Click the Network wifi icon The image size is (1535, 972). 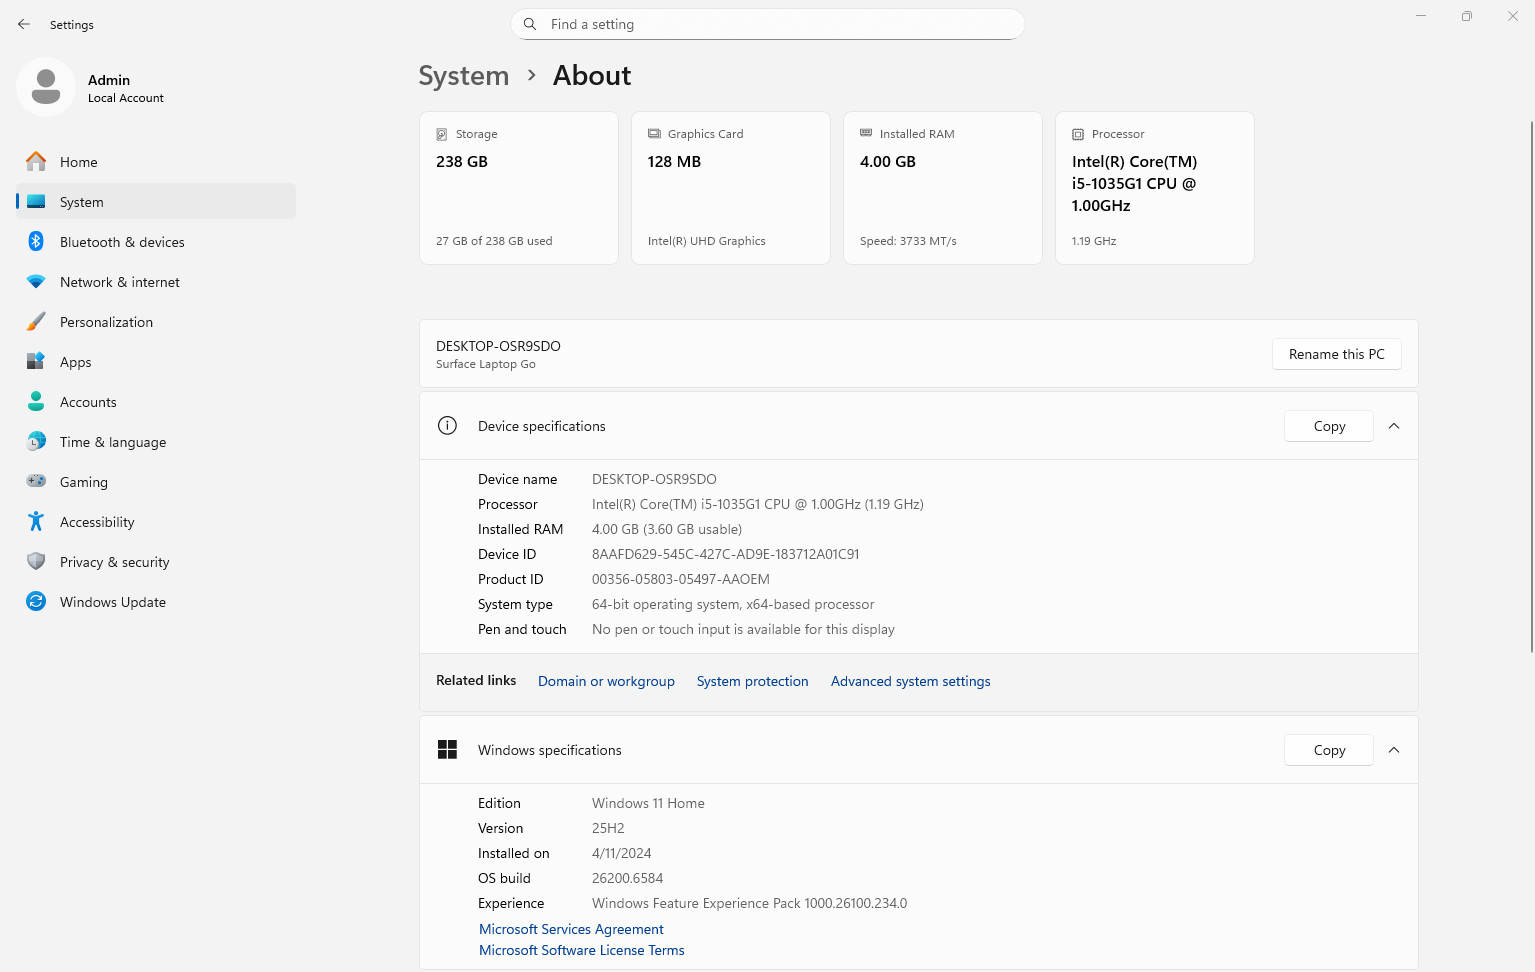click(36, 282)
